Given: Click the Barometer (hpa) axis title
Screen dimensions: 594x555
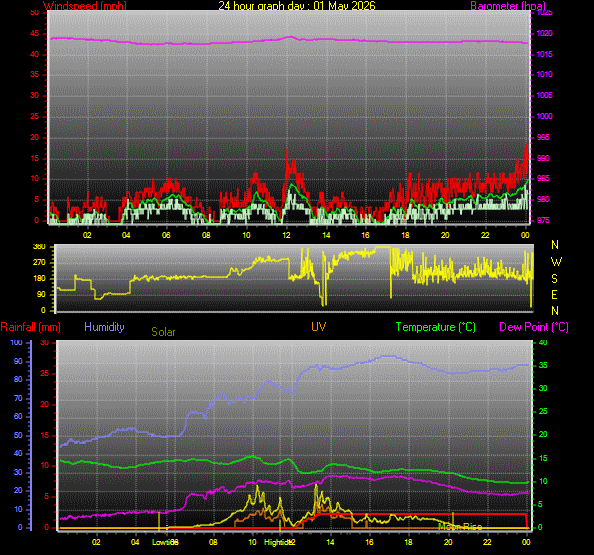Looking at the screenshot, I should (x=508, y=6).
